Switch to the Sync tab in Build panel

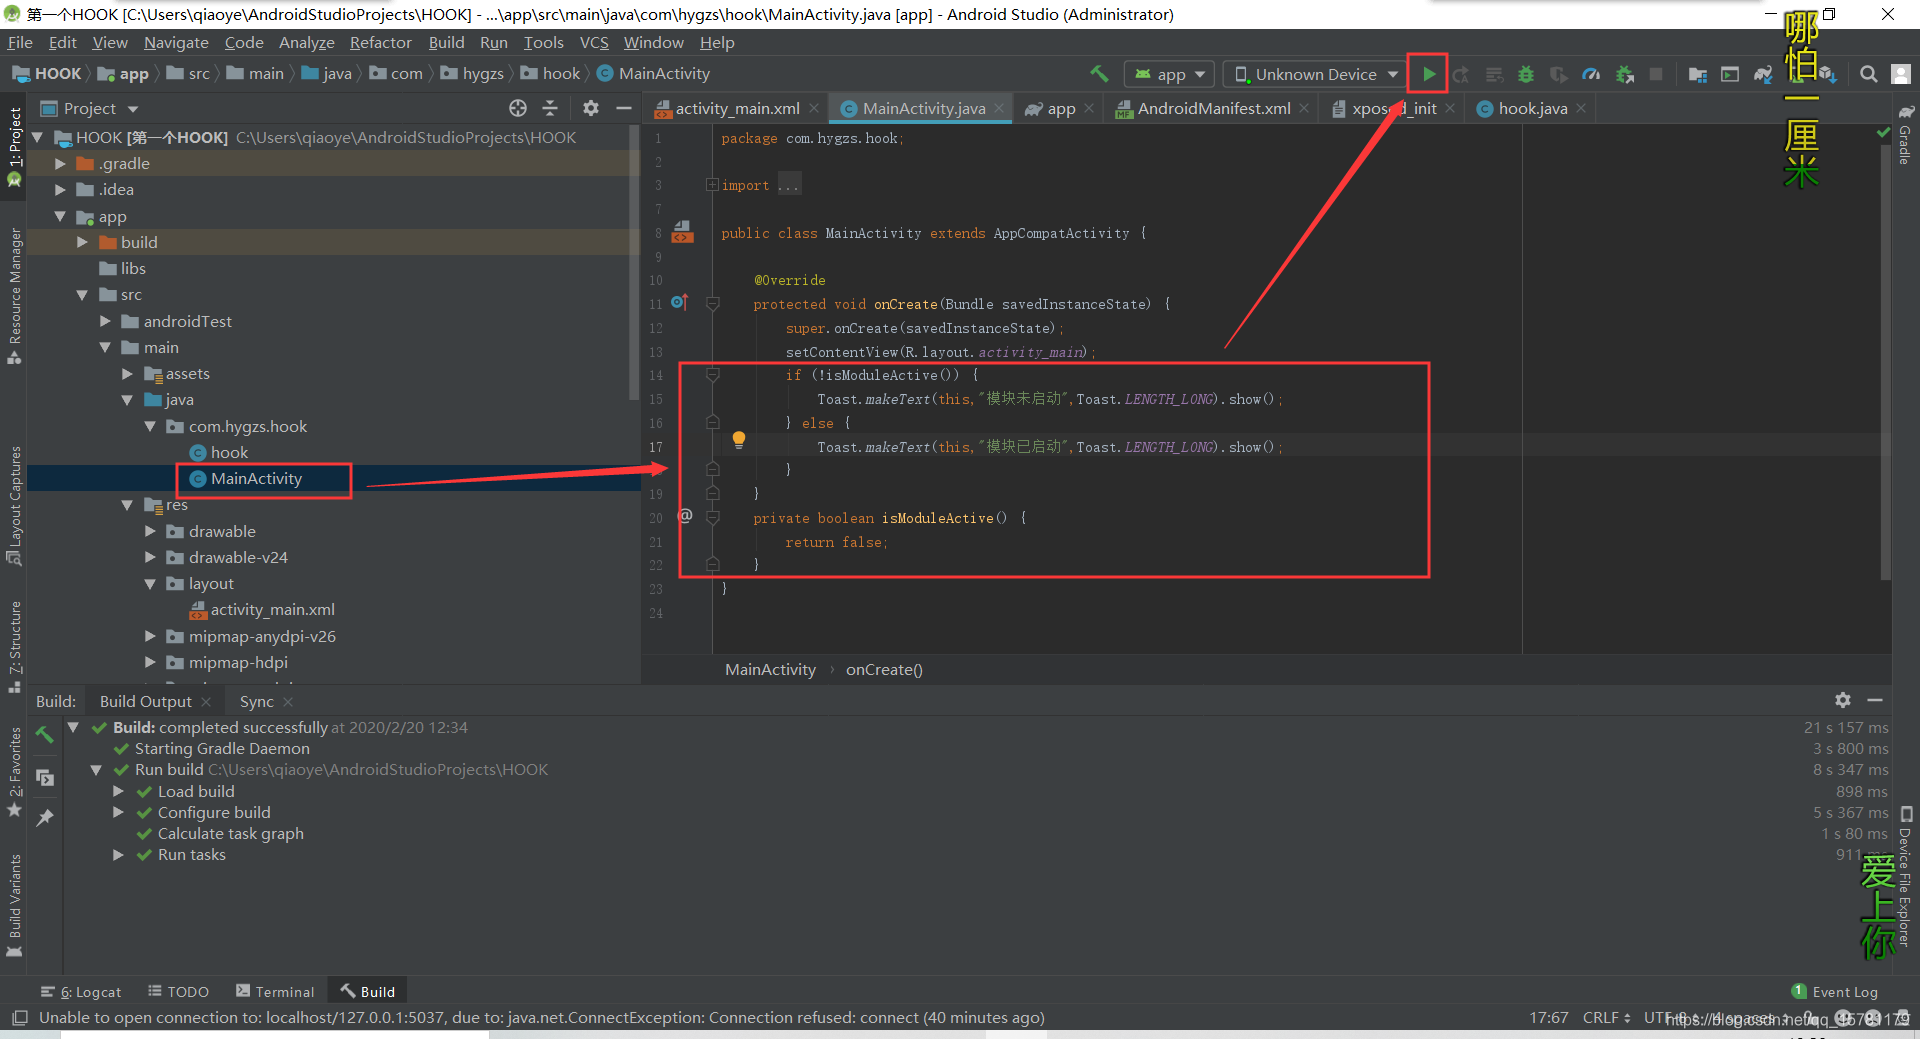(256, 701)
